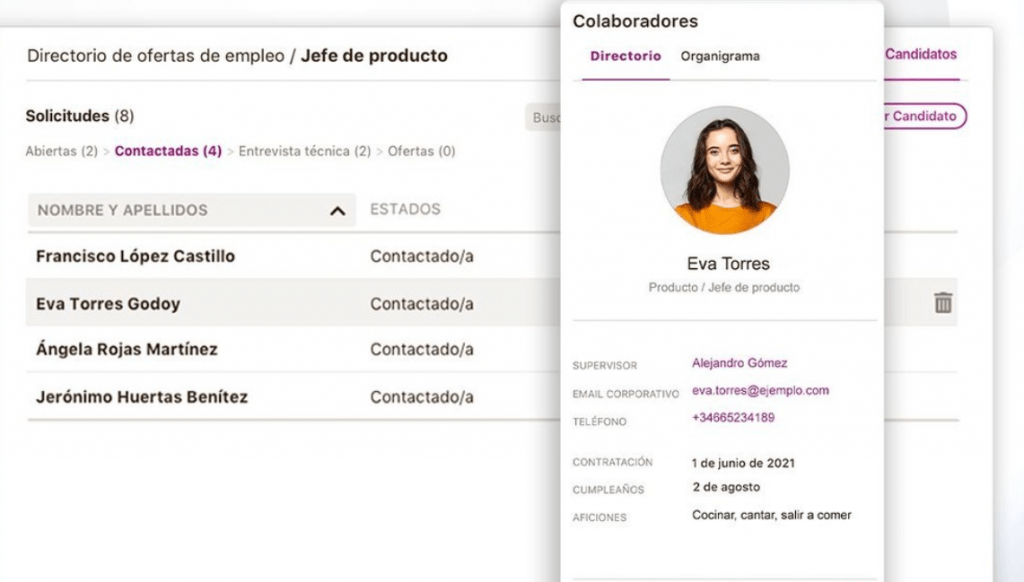Delete Eva Torres Godoy row with trash icon
The height and width of the screenshot is (582, 1024).
pyautogui.click(x=942, y=303)
